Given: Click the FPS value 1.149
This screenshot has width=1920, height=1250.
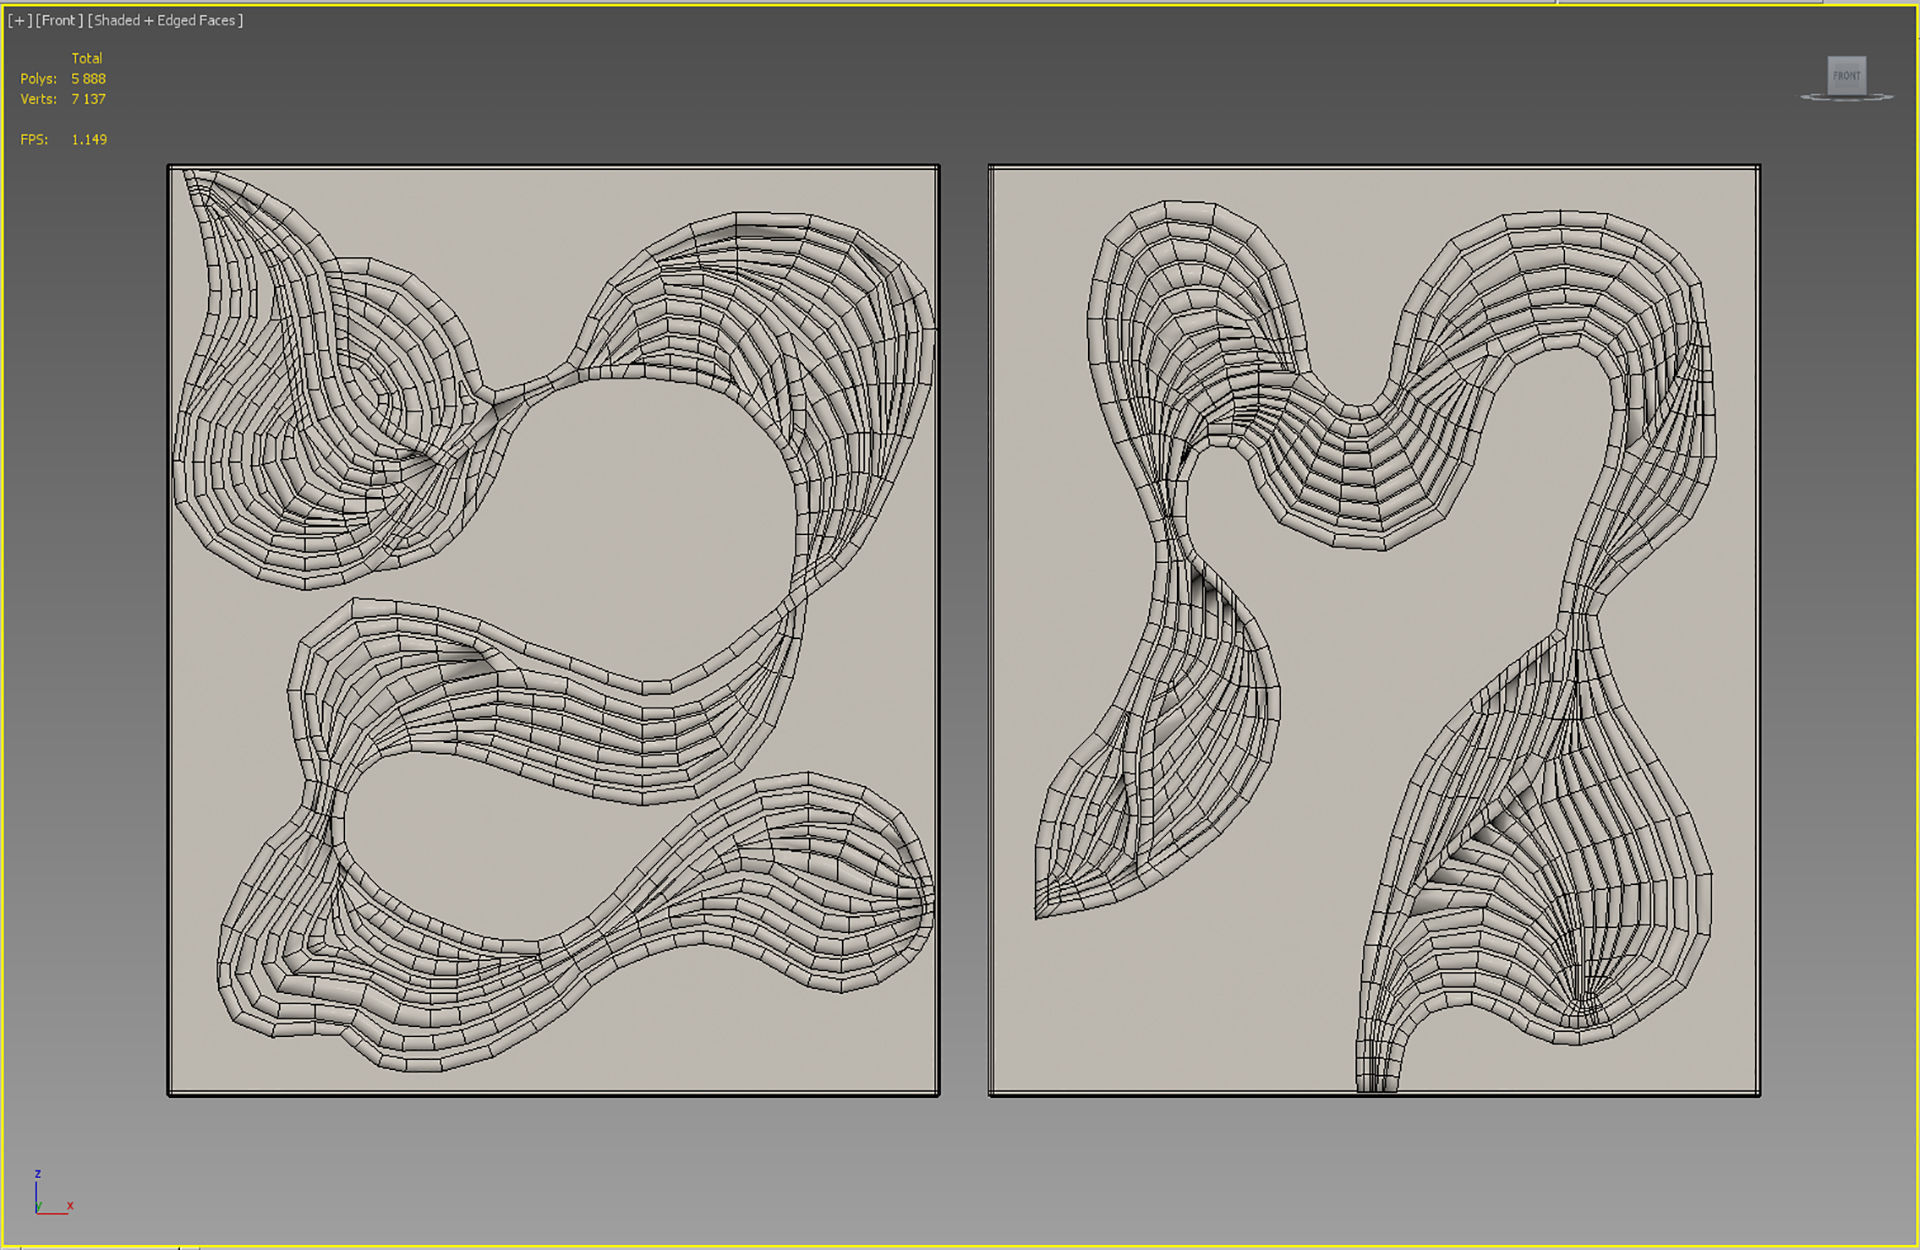Looking at the screenshot, I should point(89,139).
